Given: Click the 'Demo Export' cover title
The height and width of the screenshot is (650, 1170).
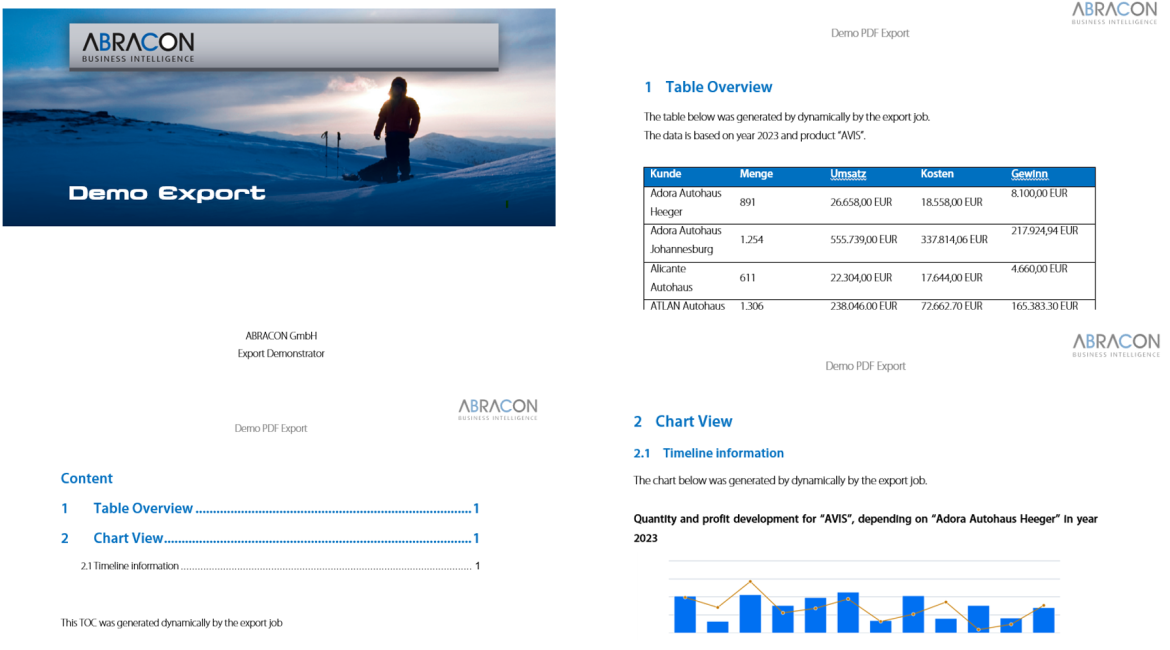Looking at the screenshot, I should (x=167, y=193).
